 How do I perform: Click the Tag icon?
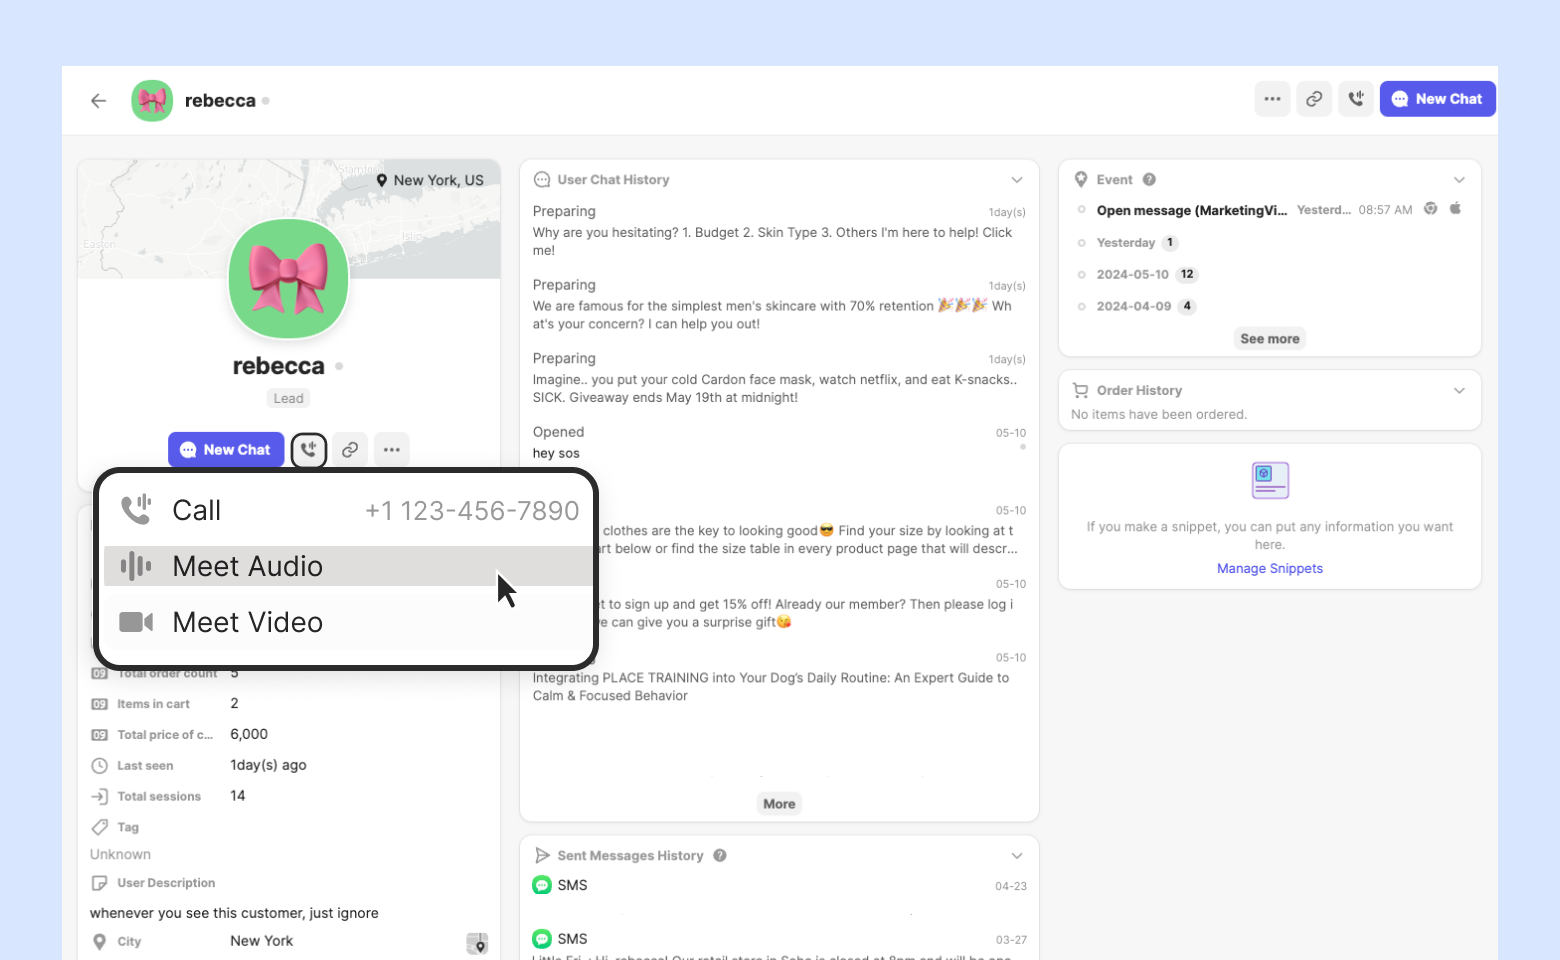(99, 827)
